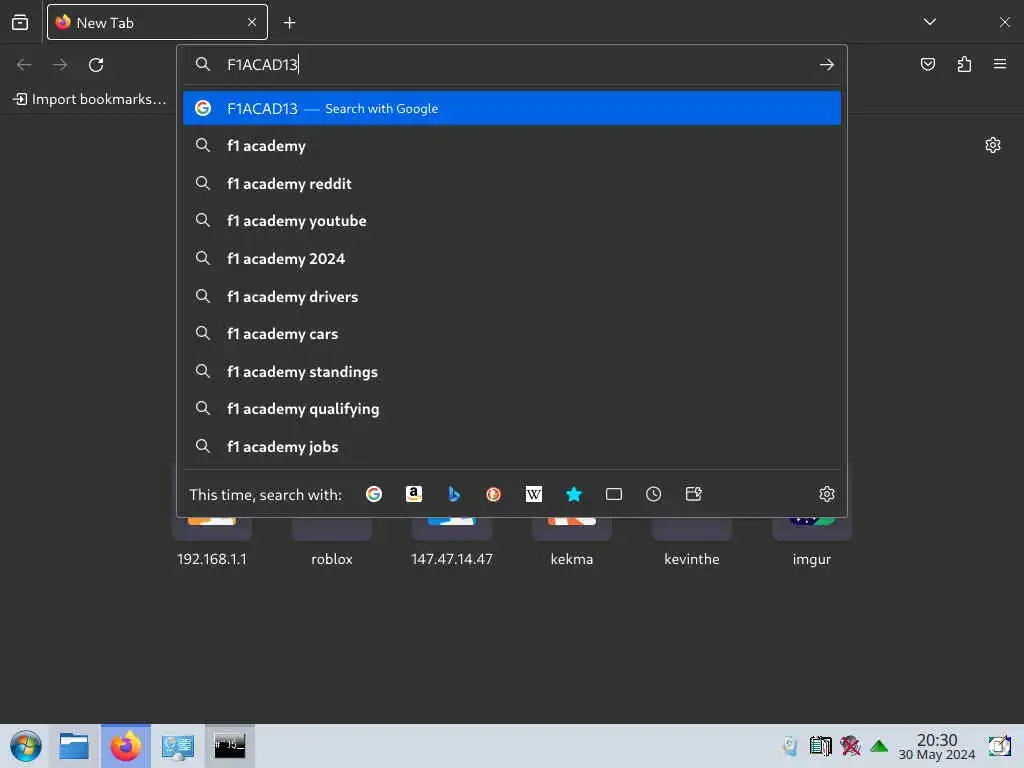Choose suggestion 'f1 academy drivers'
This screenshot has width=1024, height=768.
click(x=511, y=296)
